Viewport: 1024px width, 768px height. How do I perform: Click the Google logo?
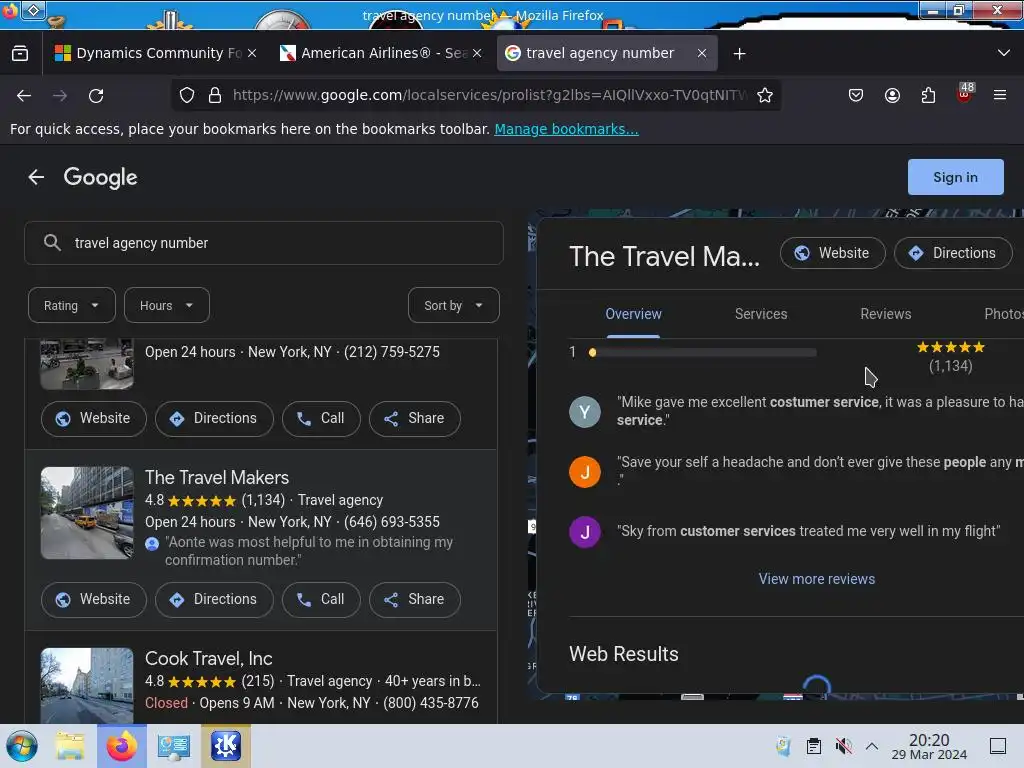coord(101,177)
